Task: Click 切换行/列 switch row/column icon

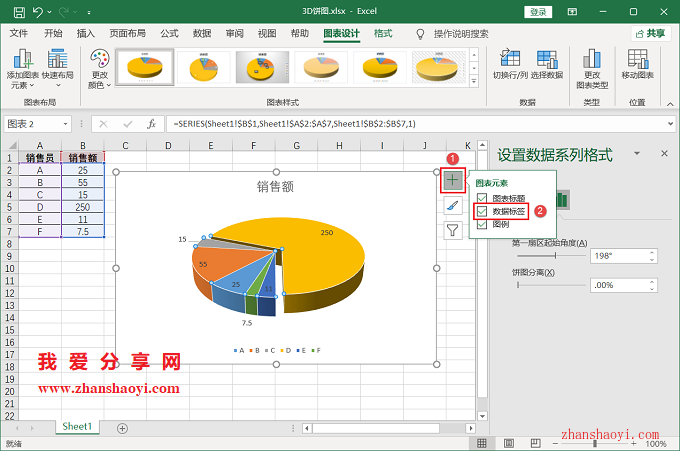Action: [x=510, y=64]
